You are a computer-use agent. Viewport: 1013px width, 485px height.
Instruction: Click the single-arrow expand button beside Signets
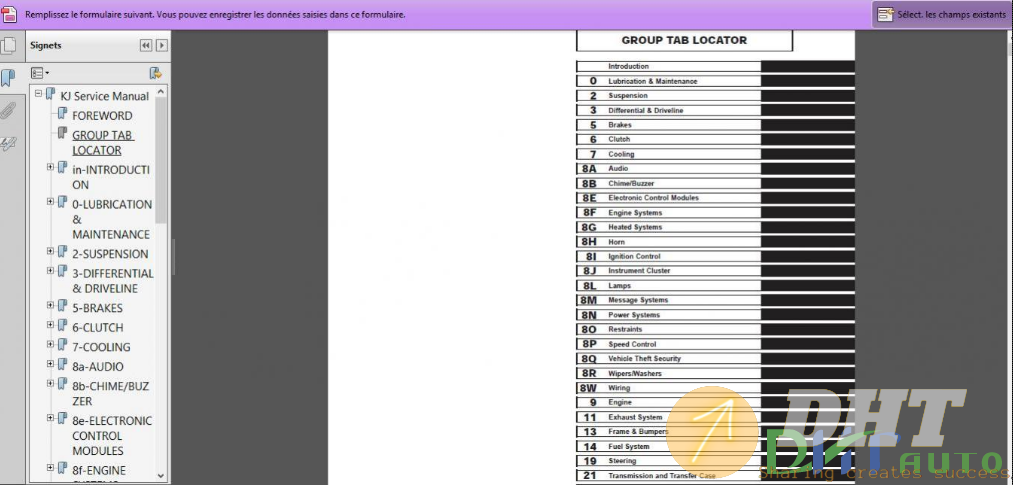click(x=162, y=45)
